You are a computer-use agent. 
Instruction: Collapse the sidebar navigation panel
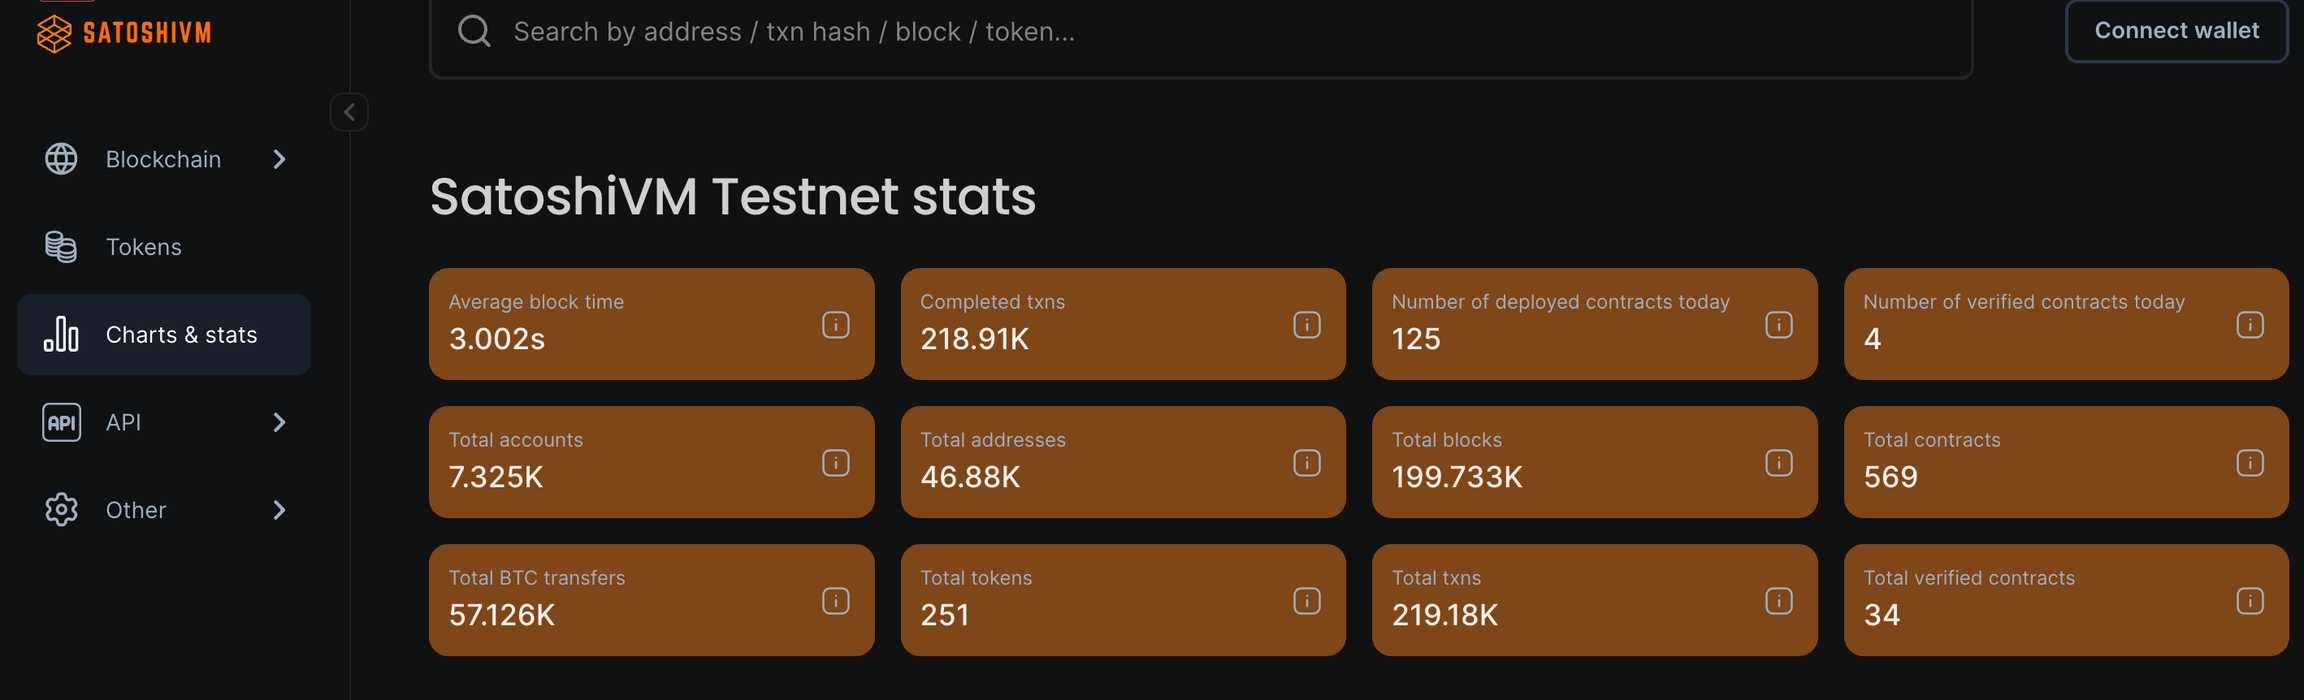[349, 112]
